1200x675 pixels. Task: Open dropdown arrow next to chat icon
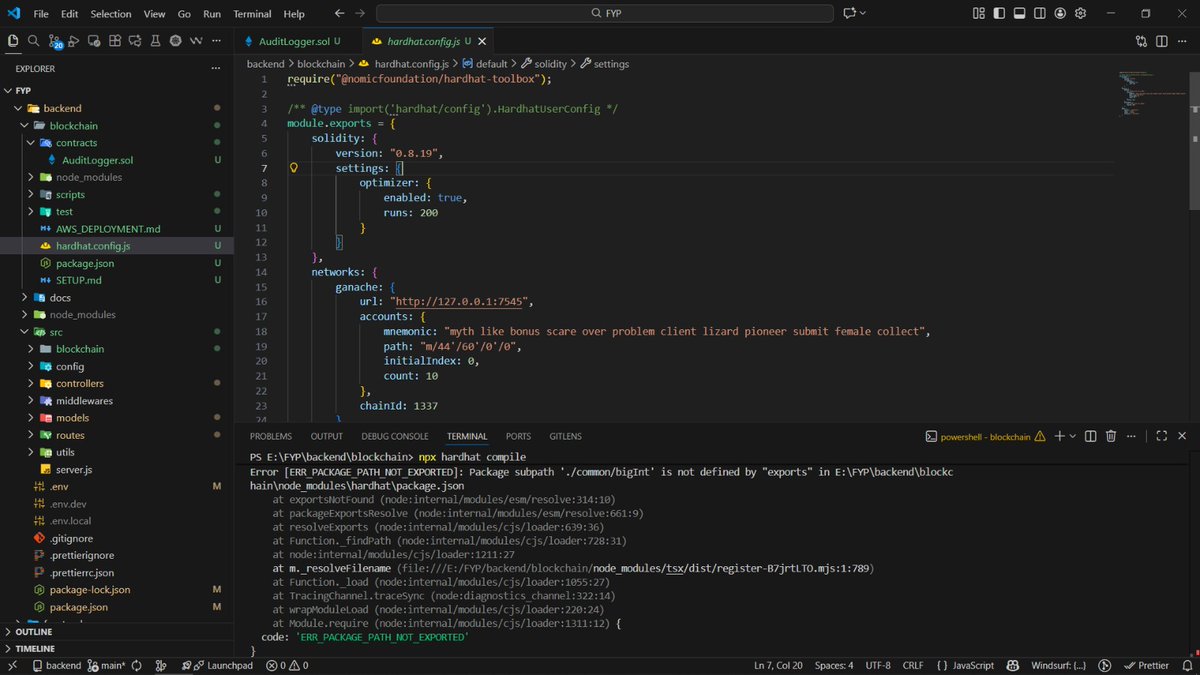[863, 14]
